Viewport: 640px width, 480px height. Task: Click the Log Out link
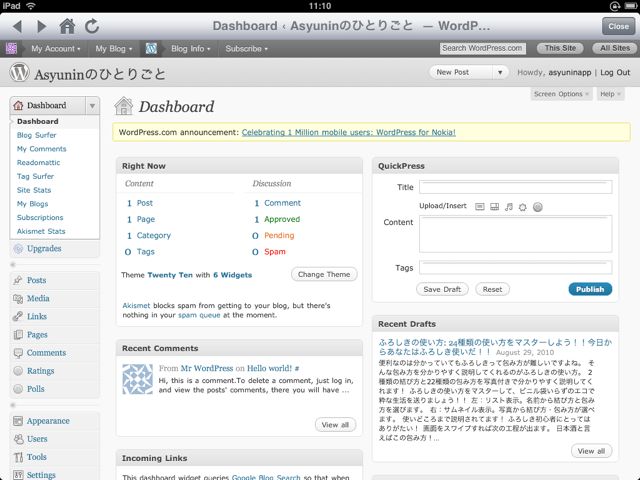(x=615, y=72)
